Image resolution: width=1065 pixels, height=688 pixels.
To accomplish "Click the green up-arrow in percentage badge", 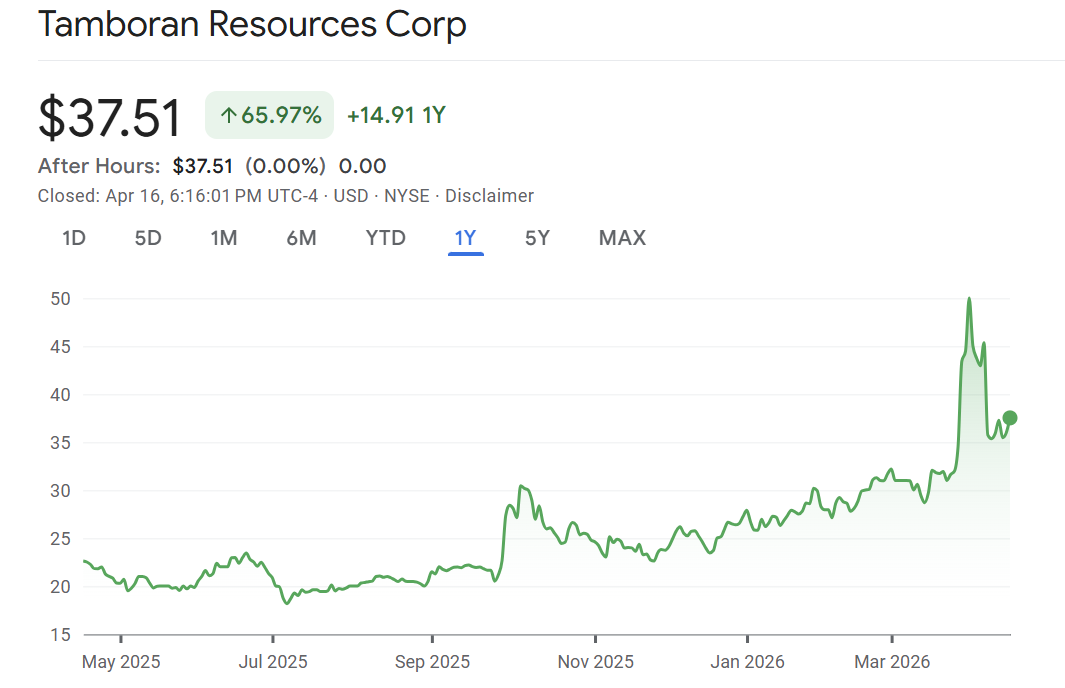I will coord(228,116).
